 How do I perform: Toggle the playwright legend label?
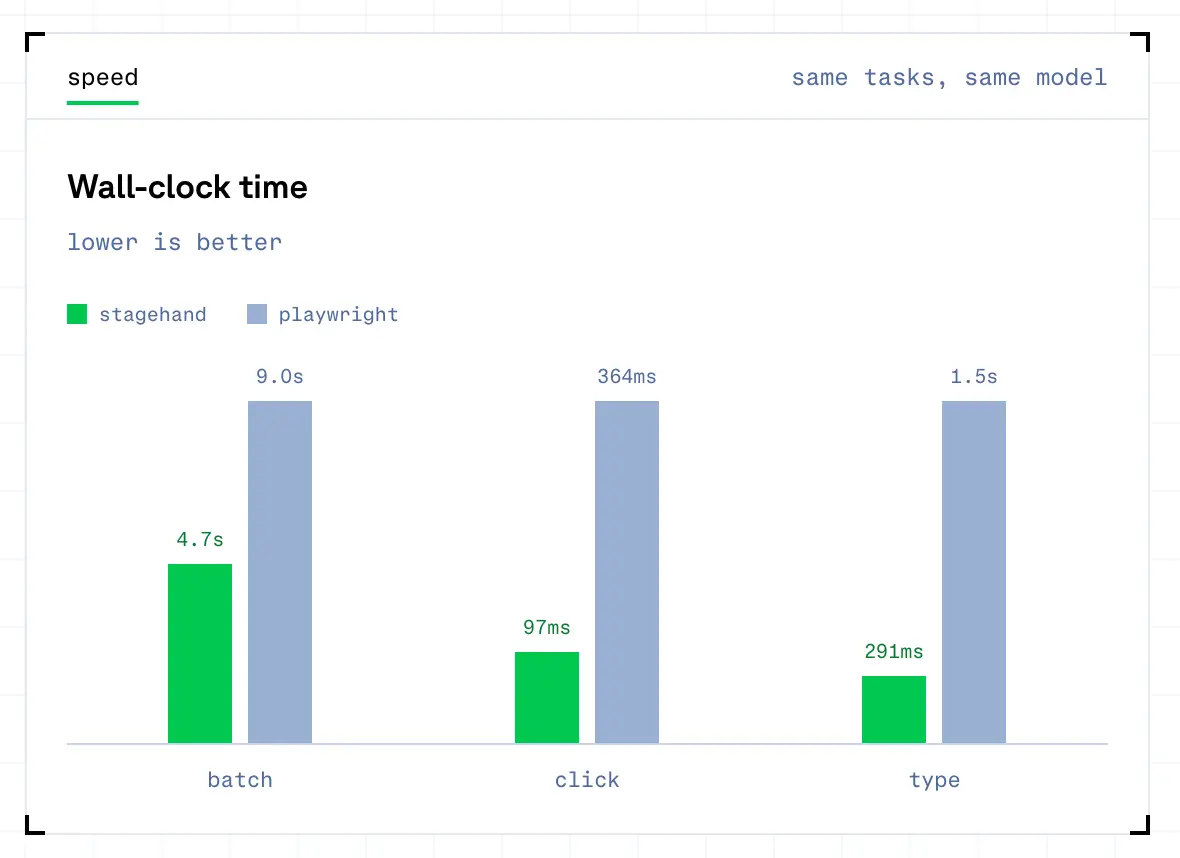coord(339,315)
